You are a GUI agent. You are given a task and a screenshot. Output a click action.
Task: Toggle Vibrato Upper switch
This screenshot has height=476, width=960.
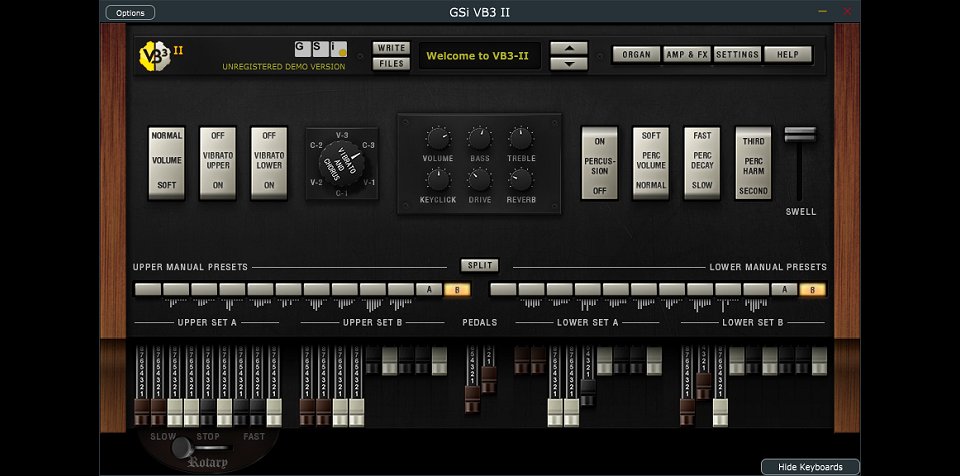(218, 162)
